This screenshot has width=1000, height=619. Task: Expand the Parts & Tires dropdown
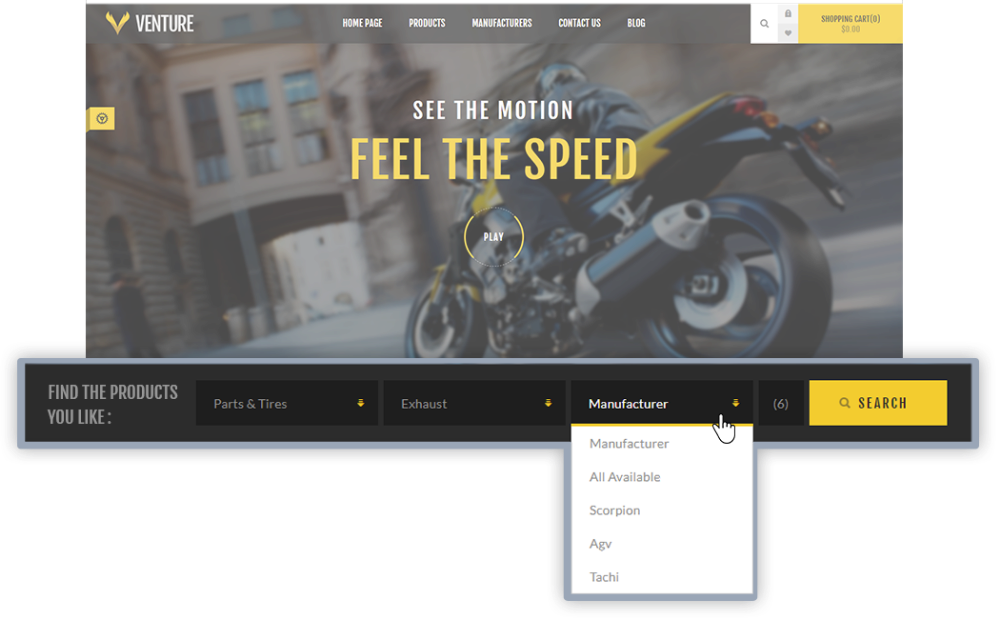pos(286,403)
